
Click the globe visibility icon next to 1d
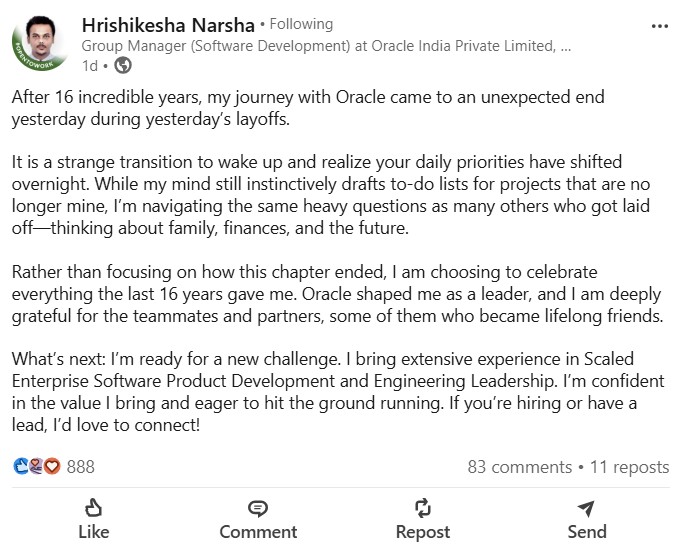point(123,66)
